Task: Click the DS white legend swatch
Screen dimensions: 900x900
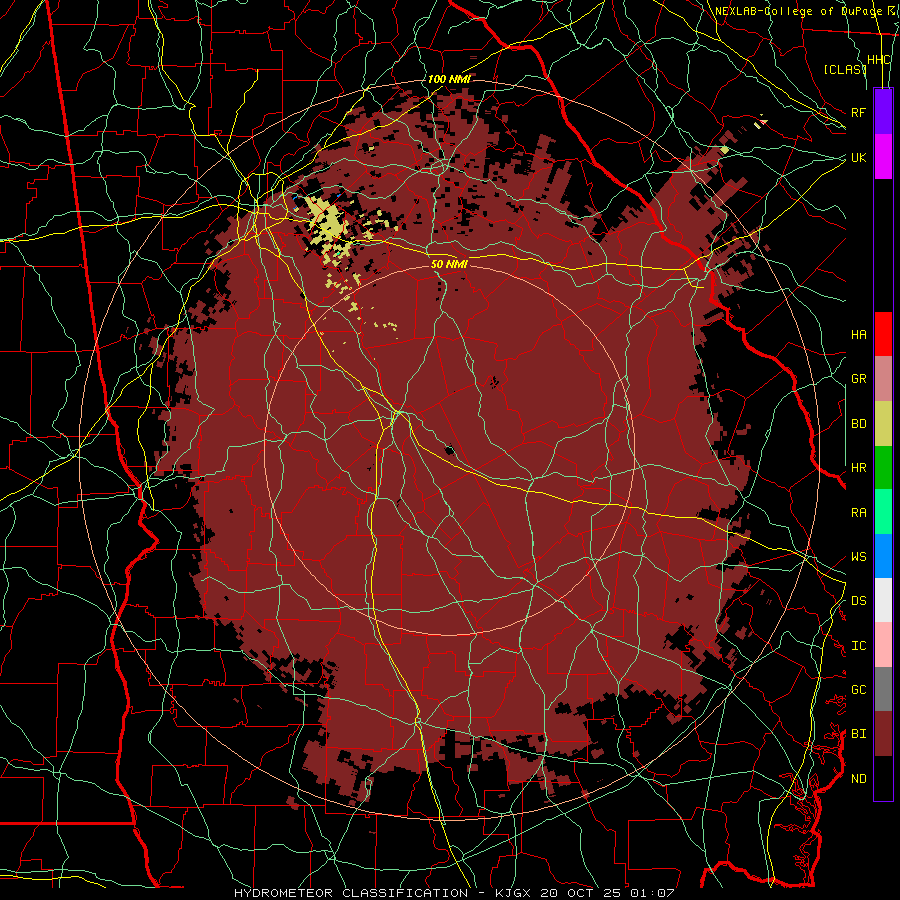Action: coord(883,600)
